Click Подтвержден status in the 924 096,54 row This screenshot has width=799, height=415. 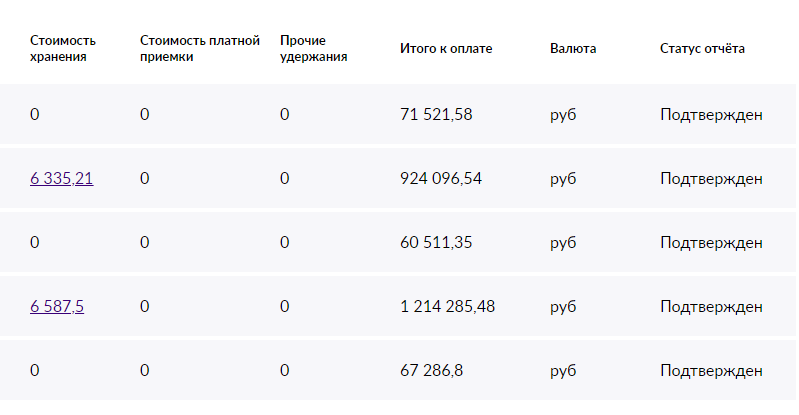point(711,179)
